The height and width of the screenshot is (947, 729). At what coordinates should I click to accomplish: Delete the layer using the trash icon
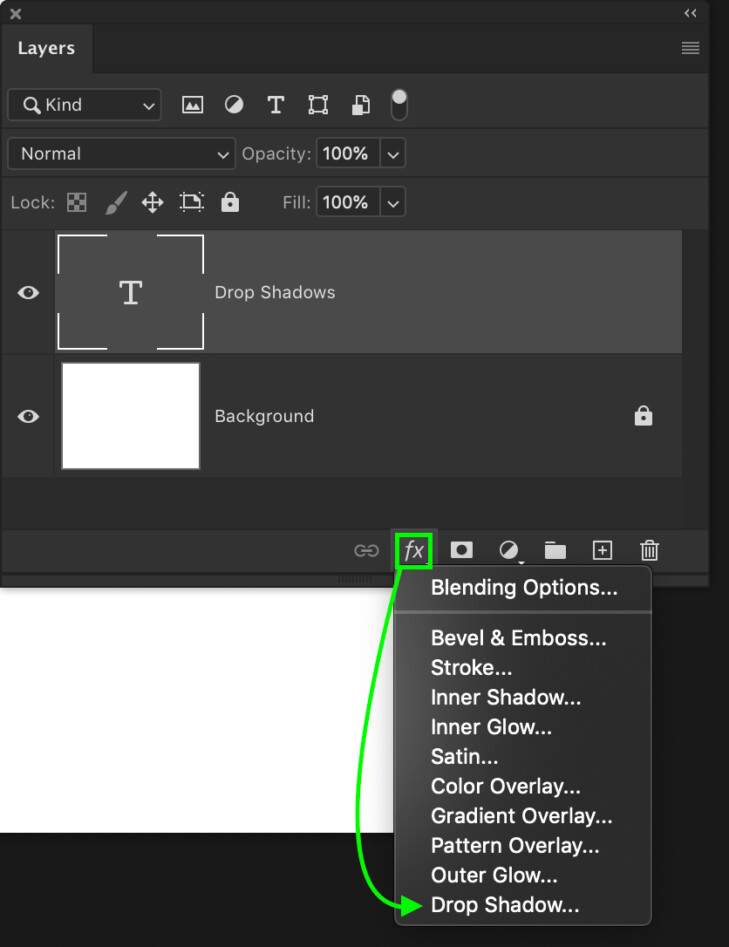(649, 550)
